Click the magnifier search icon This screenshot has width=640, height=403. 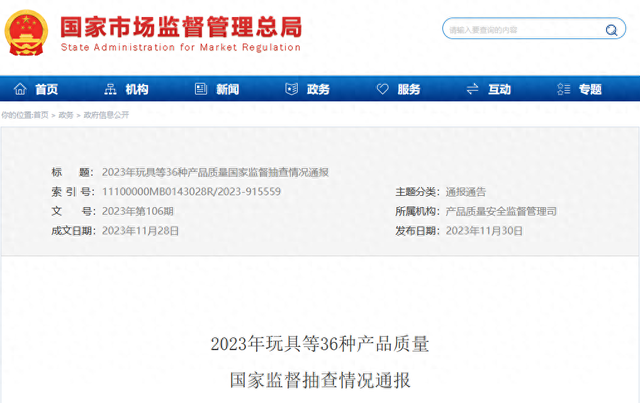pyautogui.click(x=611, y=29)
